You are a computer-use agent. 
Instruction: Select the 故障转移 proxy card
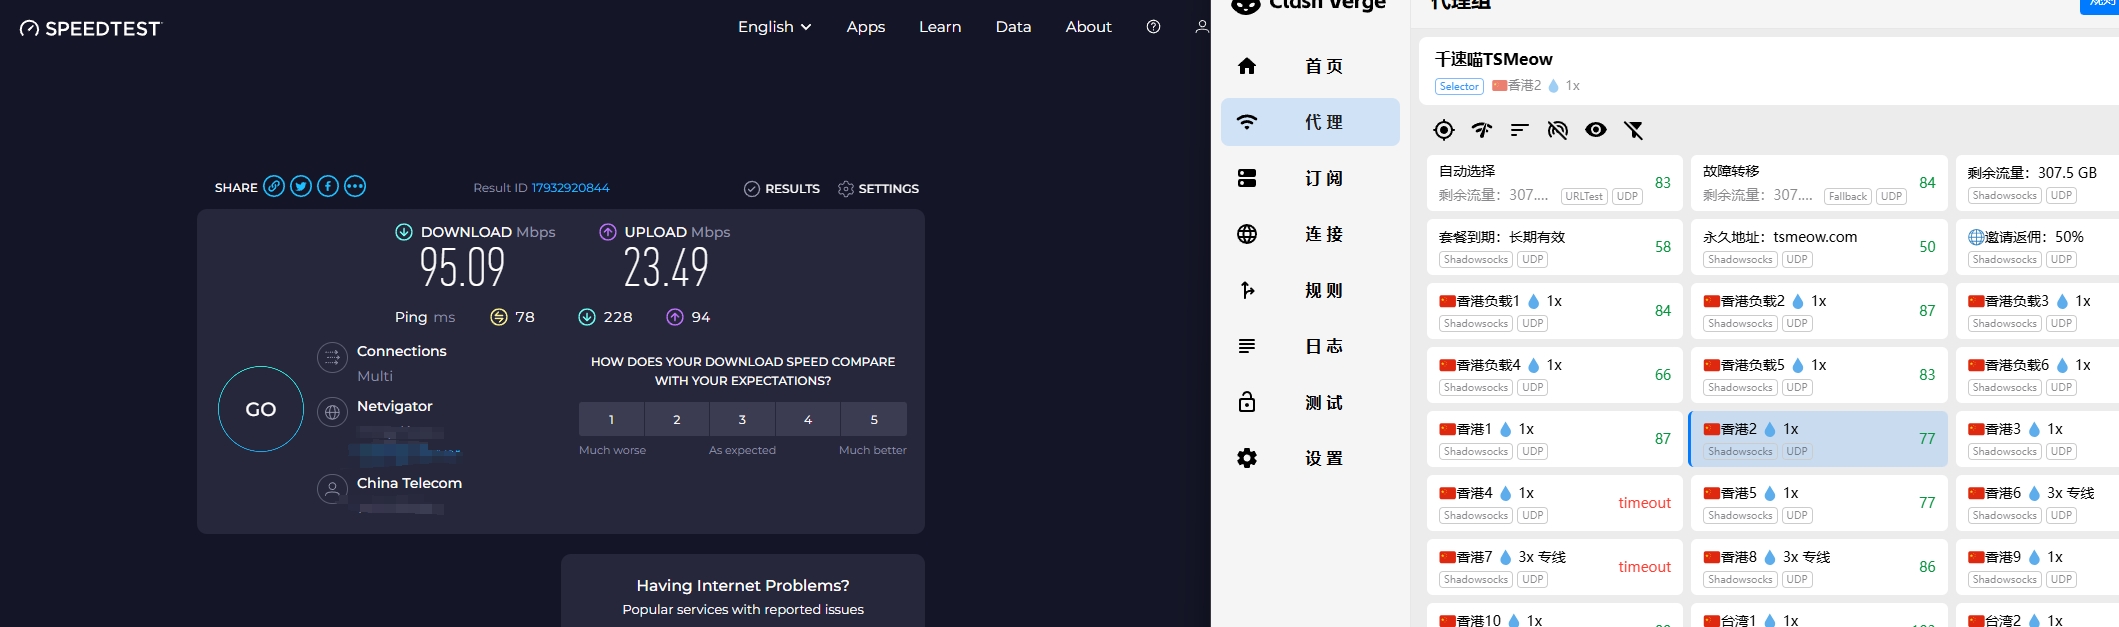(1819, 183)
